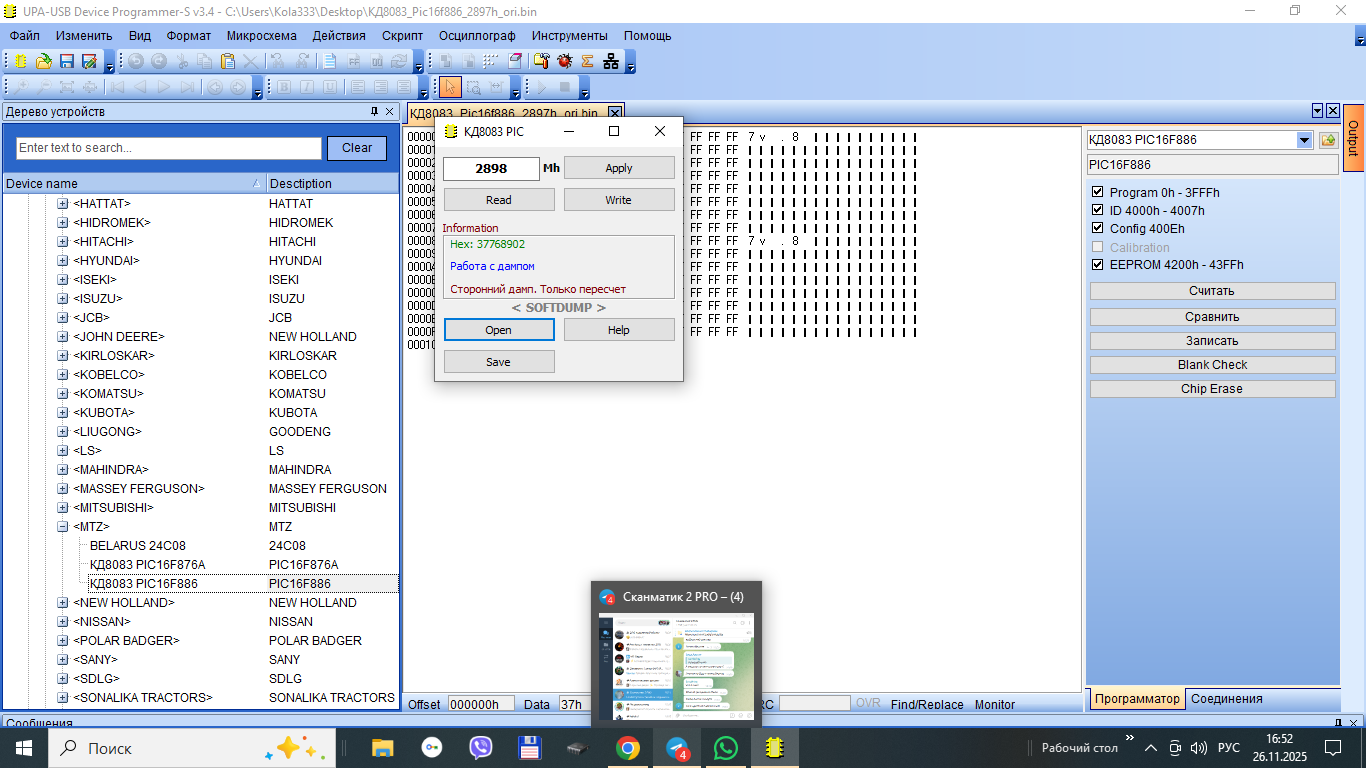Click the device tree search input field
This screenshot has height=768, width=1366.
(x=169, y=148)
